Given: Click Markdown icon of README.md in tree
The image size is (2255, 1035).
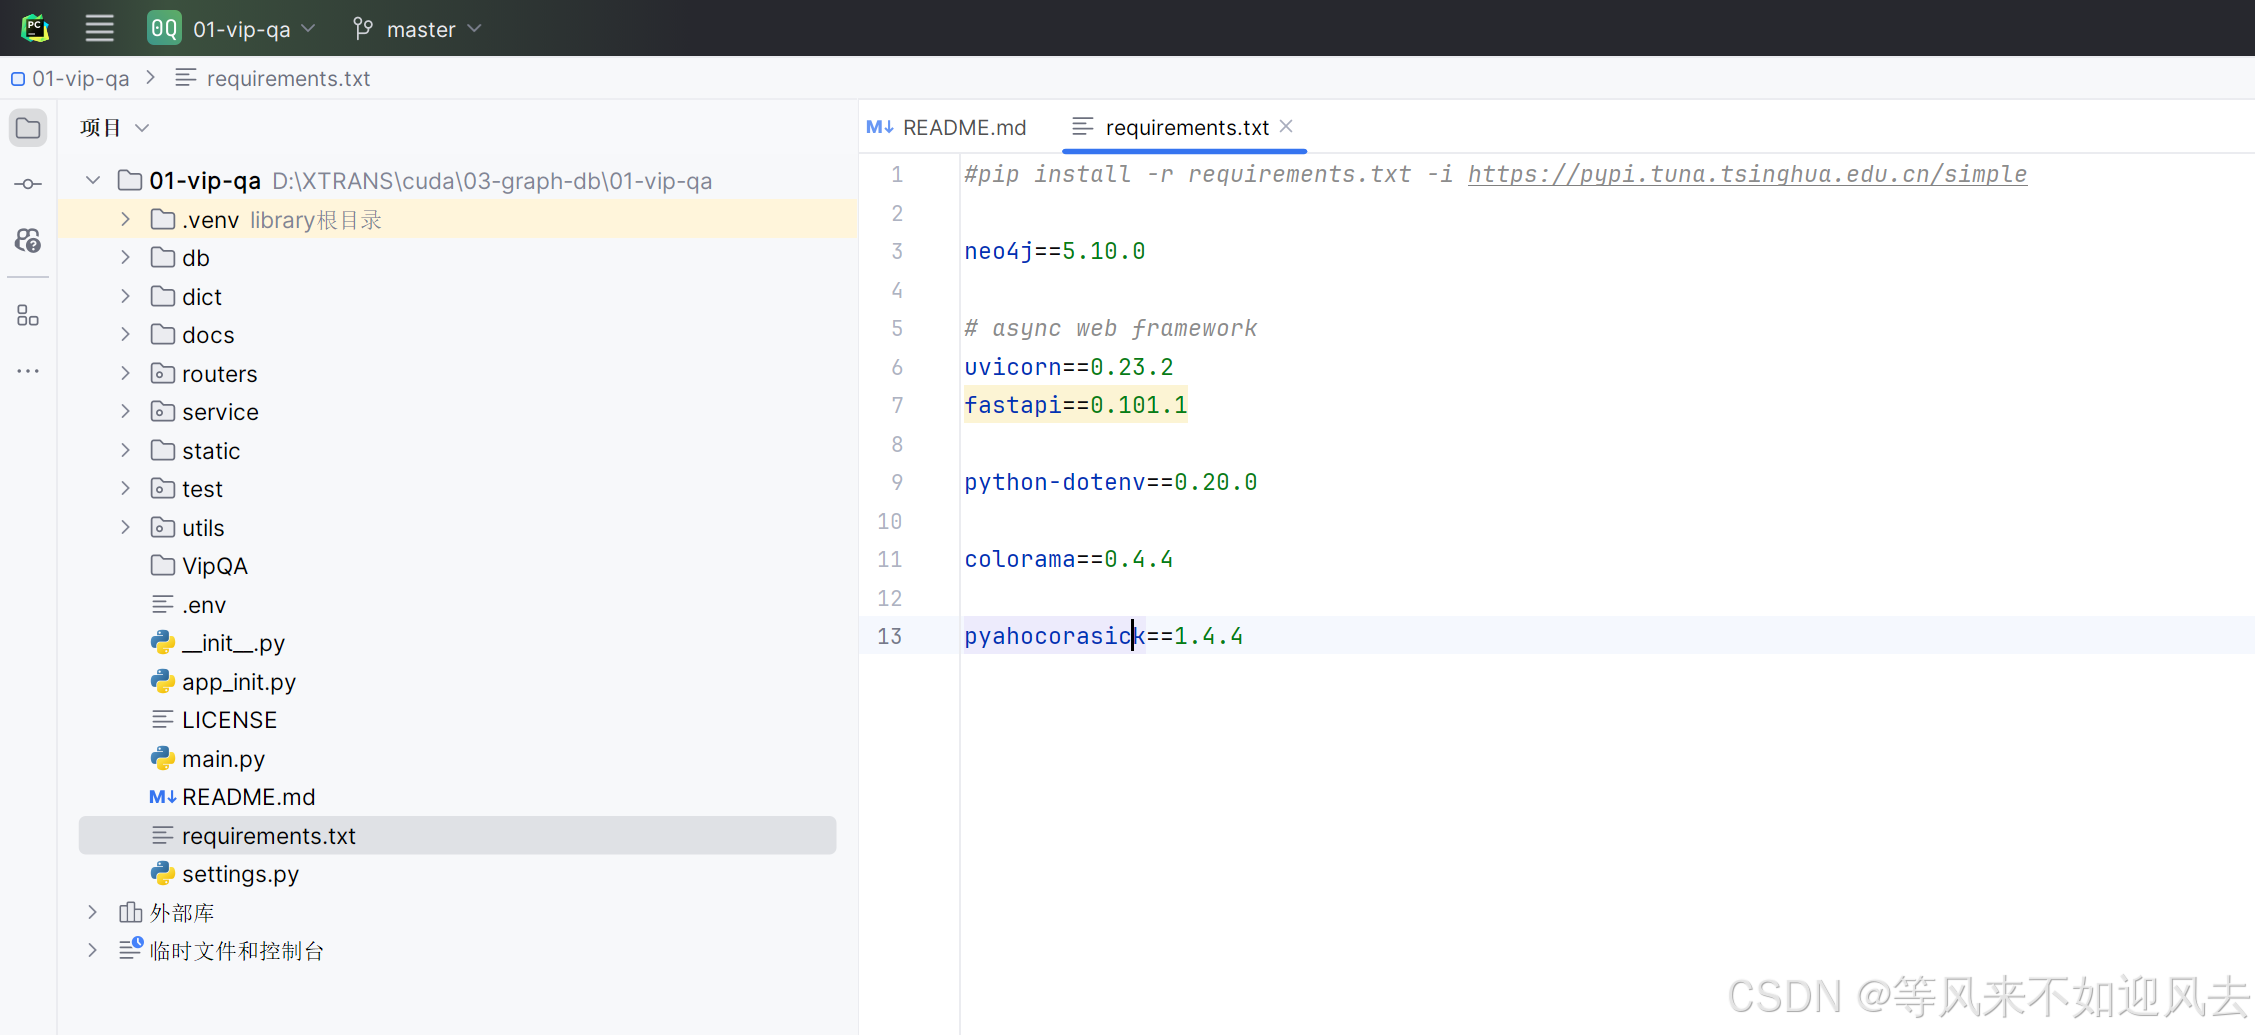Looking at the screenshot, I should coord(163,797).
